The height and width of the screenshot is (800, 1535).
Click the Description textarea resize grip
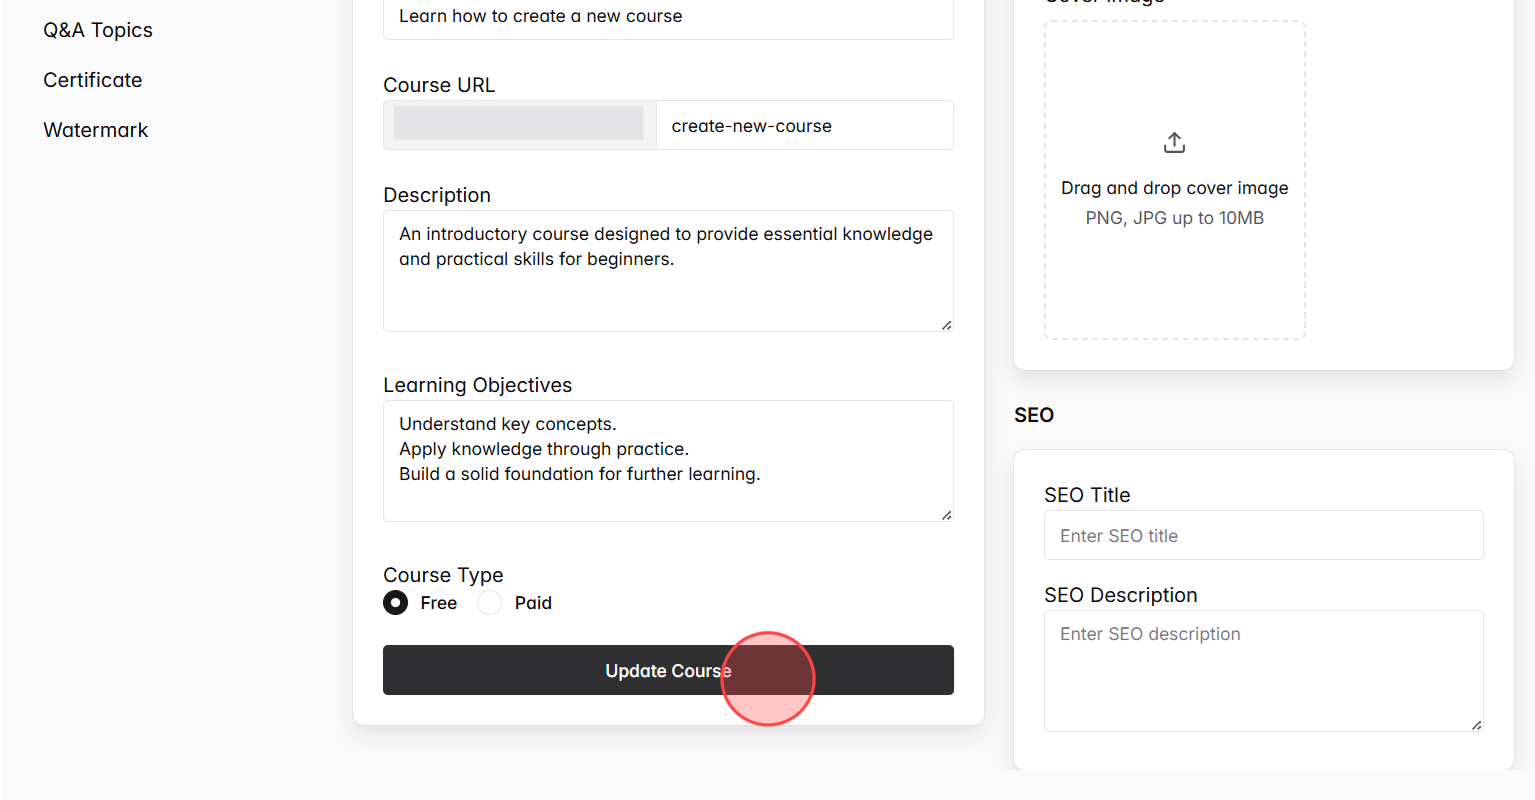pos(945,323)
